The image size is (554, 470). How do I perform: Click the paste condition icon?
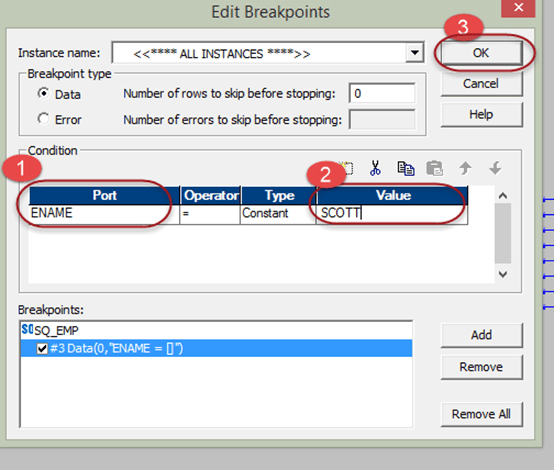coord(435,168)
